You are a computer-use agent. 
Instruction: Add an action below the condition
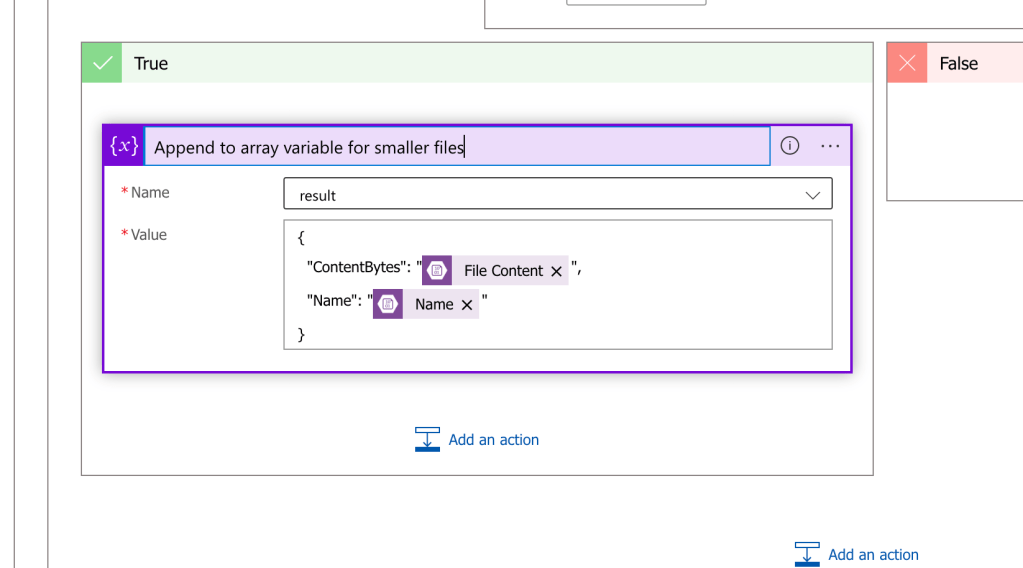[x=857, y=554]
